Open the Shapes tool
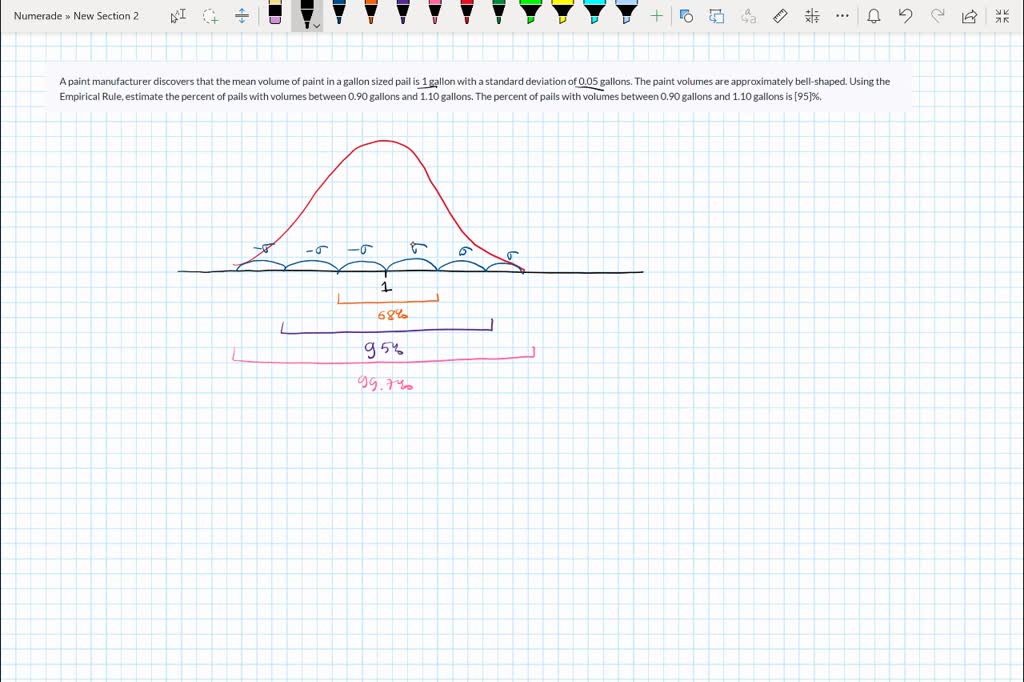The width and height of the screenshot is (1024, 682). click(x=686, y=16)
